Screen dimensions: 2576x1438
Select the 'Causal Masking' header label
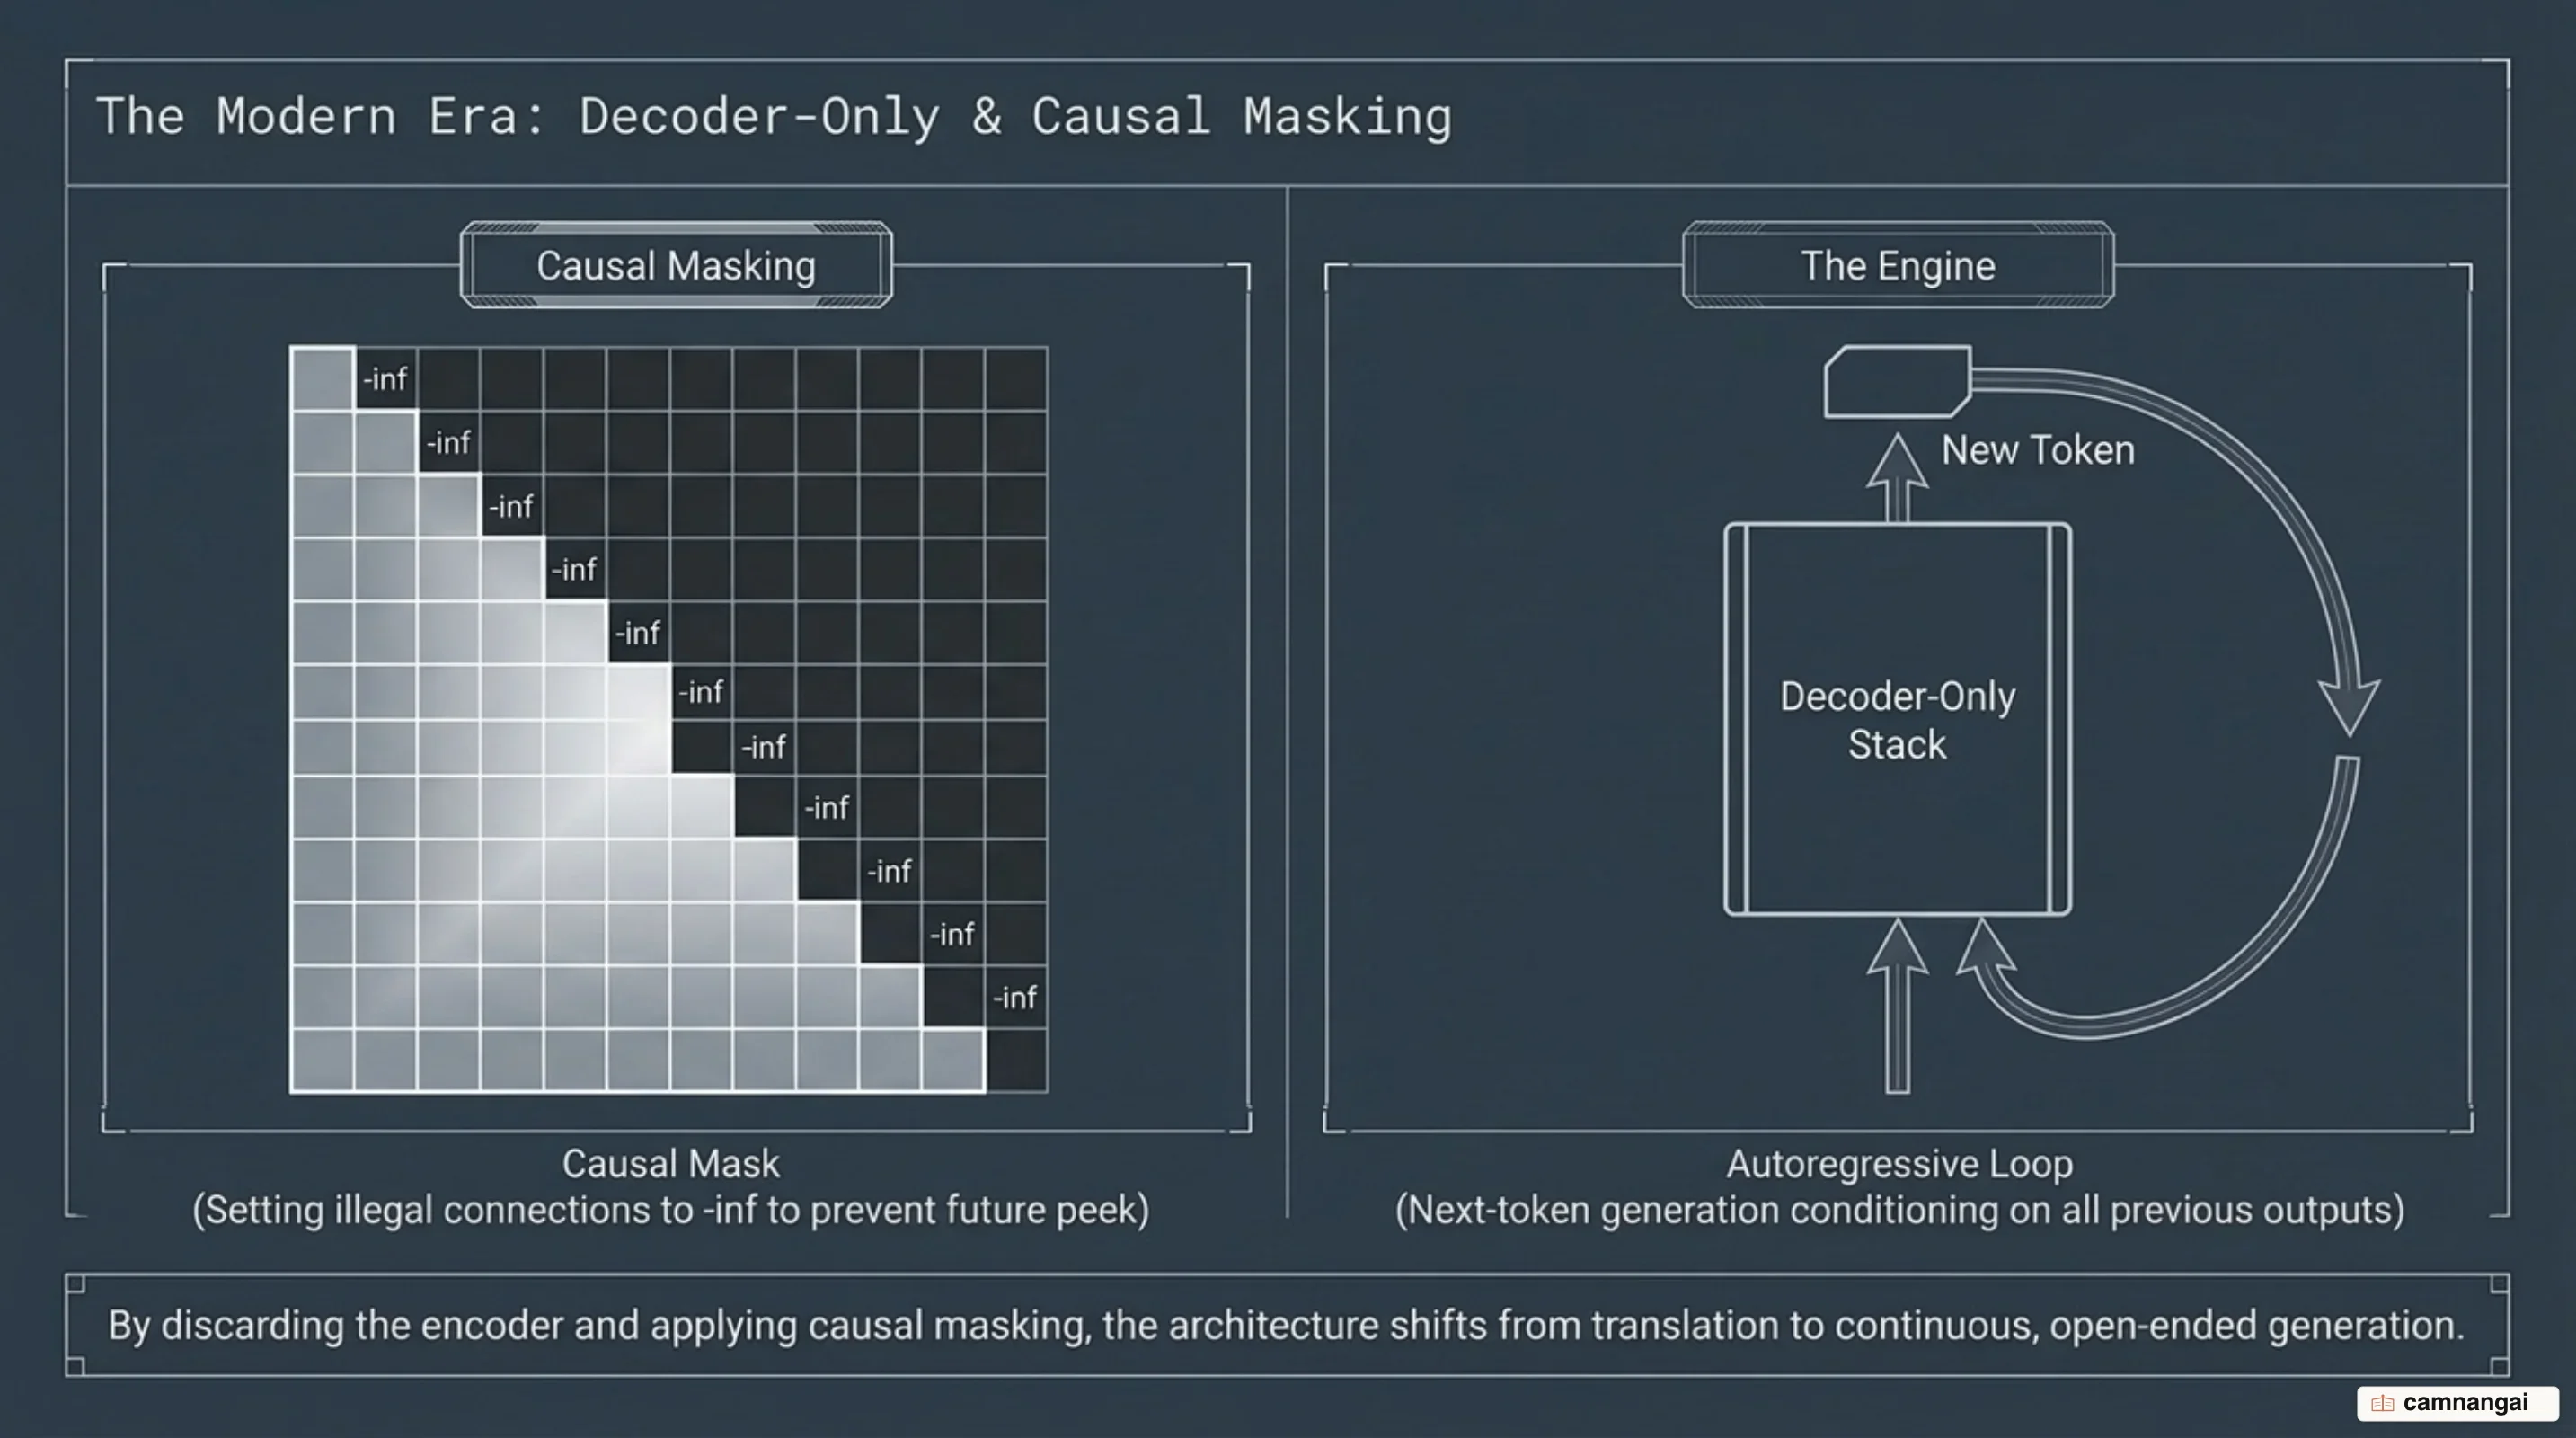tap(676, 266)
